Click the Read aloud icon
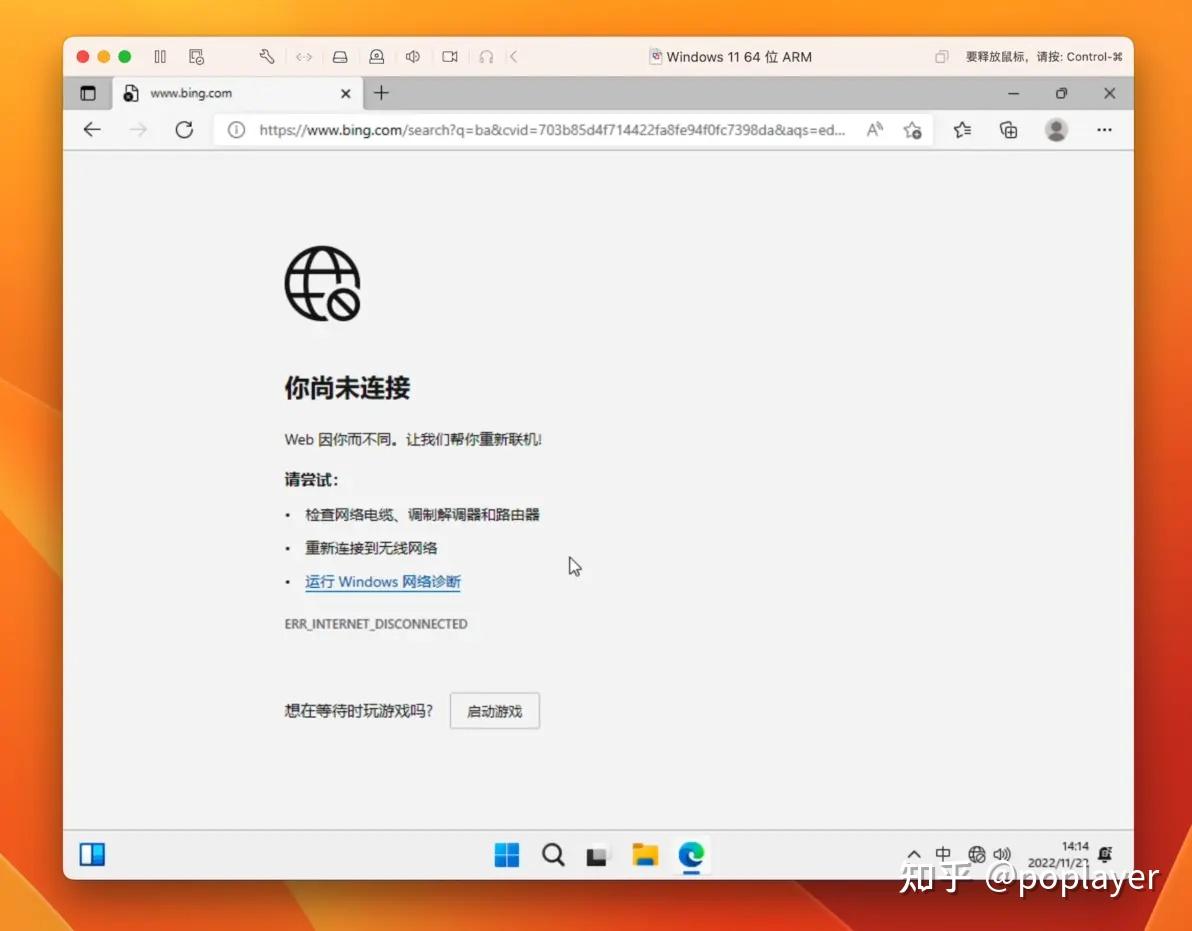The height and width of the screenshot is (931, 1192). point(875,130)
